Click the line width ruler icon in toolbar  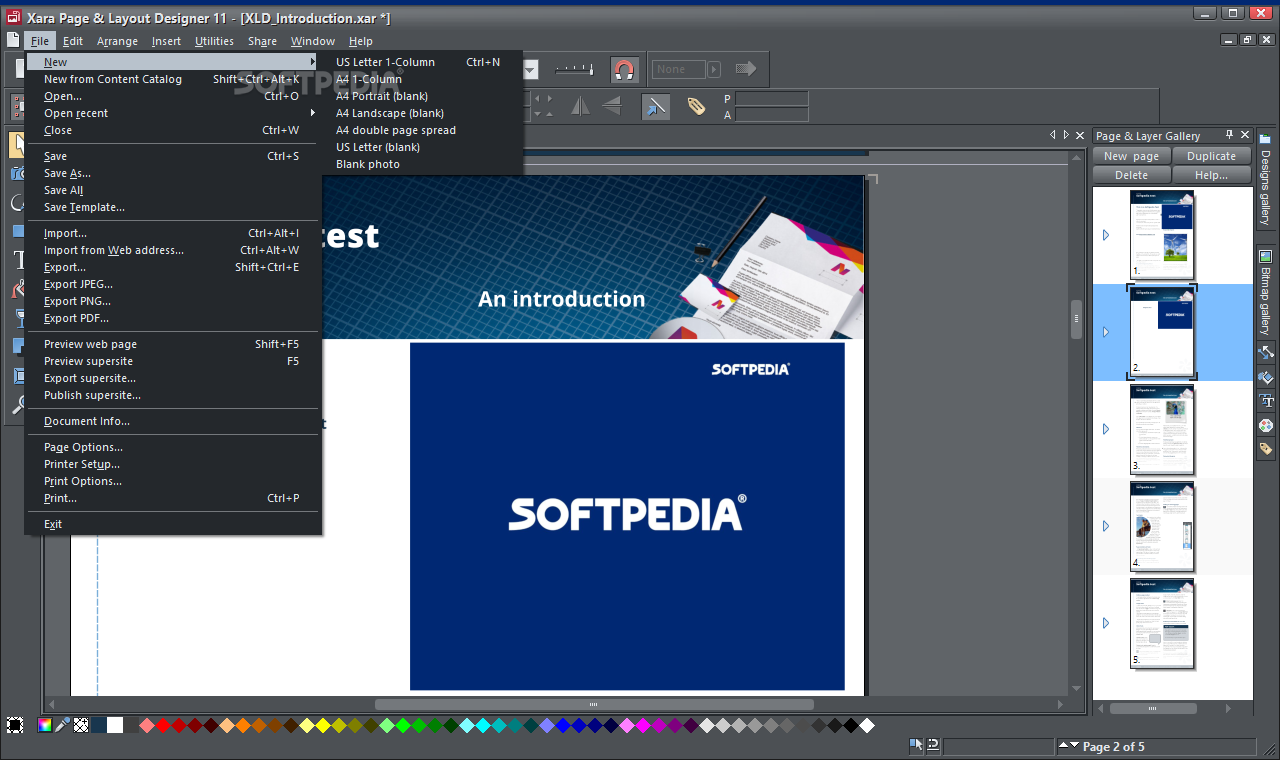[574, 69]
